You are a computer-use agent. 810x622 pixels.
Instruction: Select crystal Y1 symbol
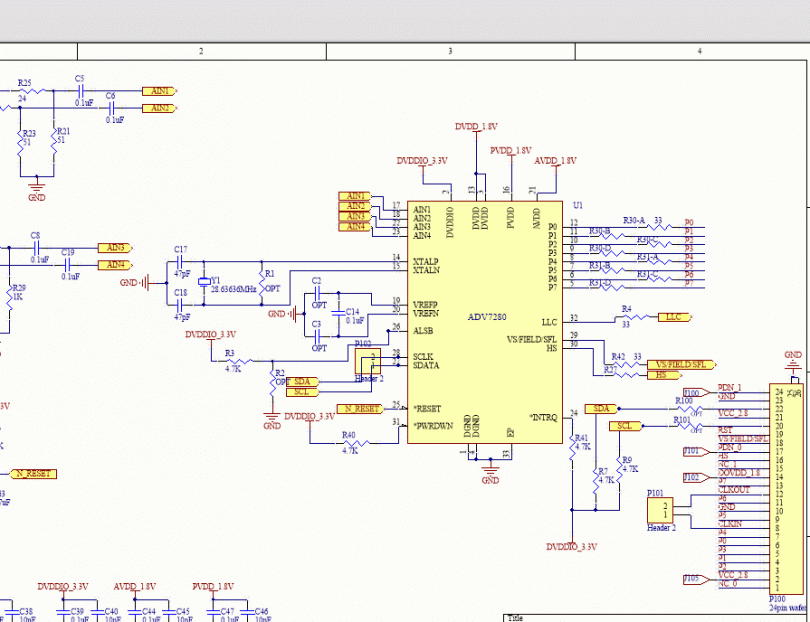tap(204, 282)
